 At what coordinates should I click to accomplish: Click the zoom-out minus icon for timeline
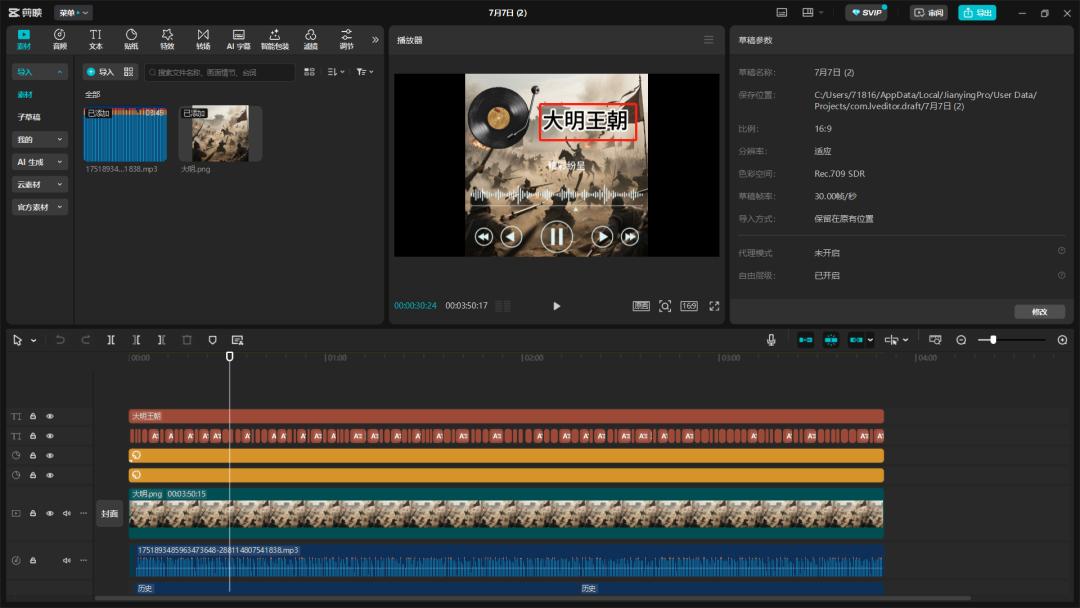click(961, 340)
